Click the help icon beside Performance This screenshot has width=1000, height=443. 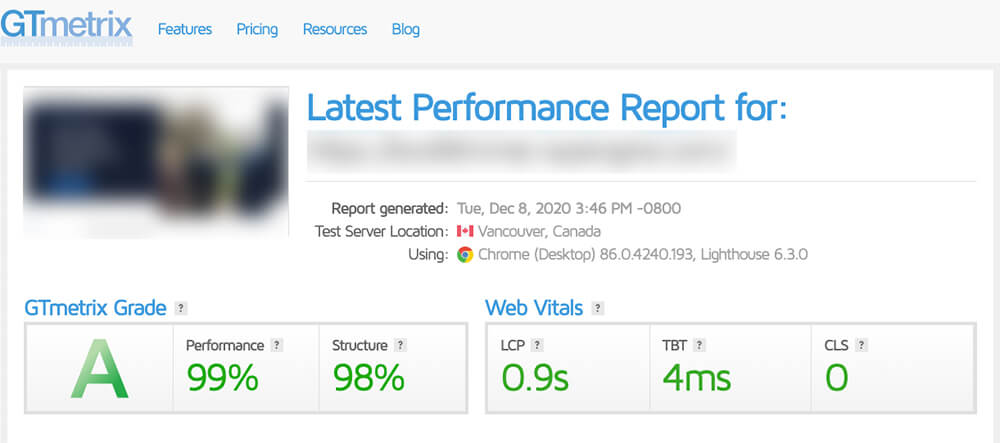pyautogui.click(x=276, y=345)
